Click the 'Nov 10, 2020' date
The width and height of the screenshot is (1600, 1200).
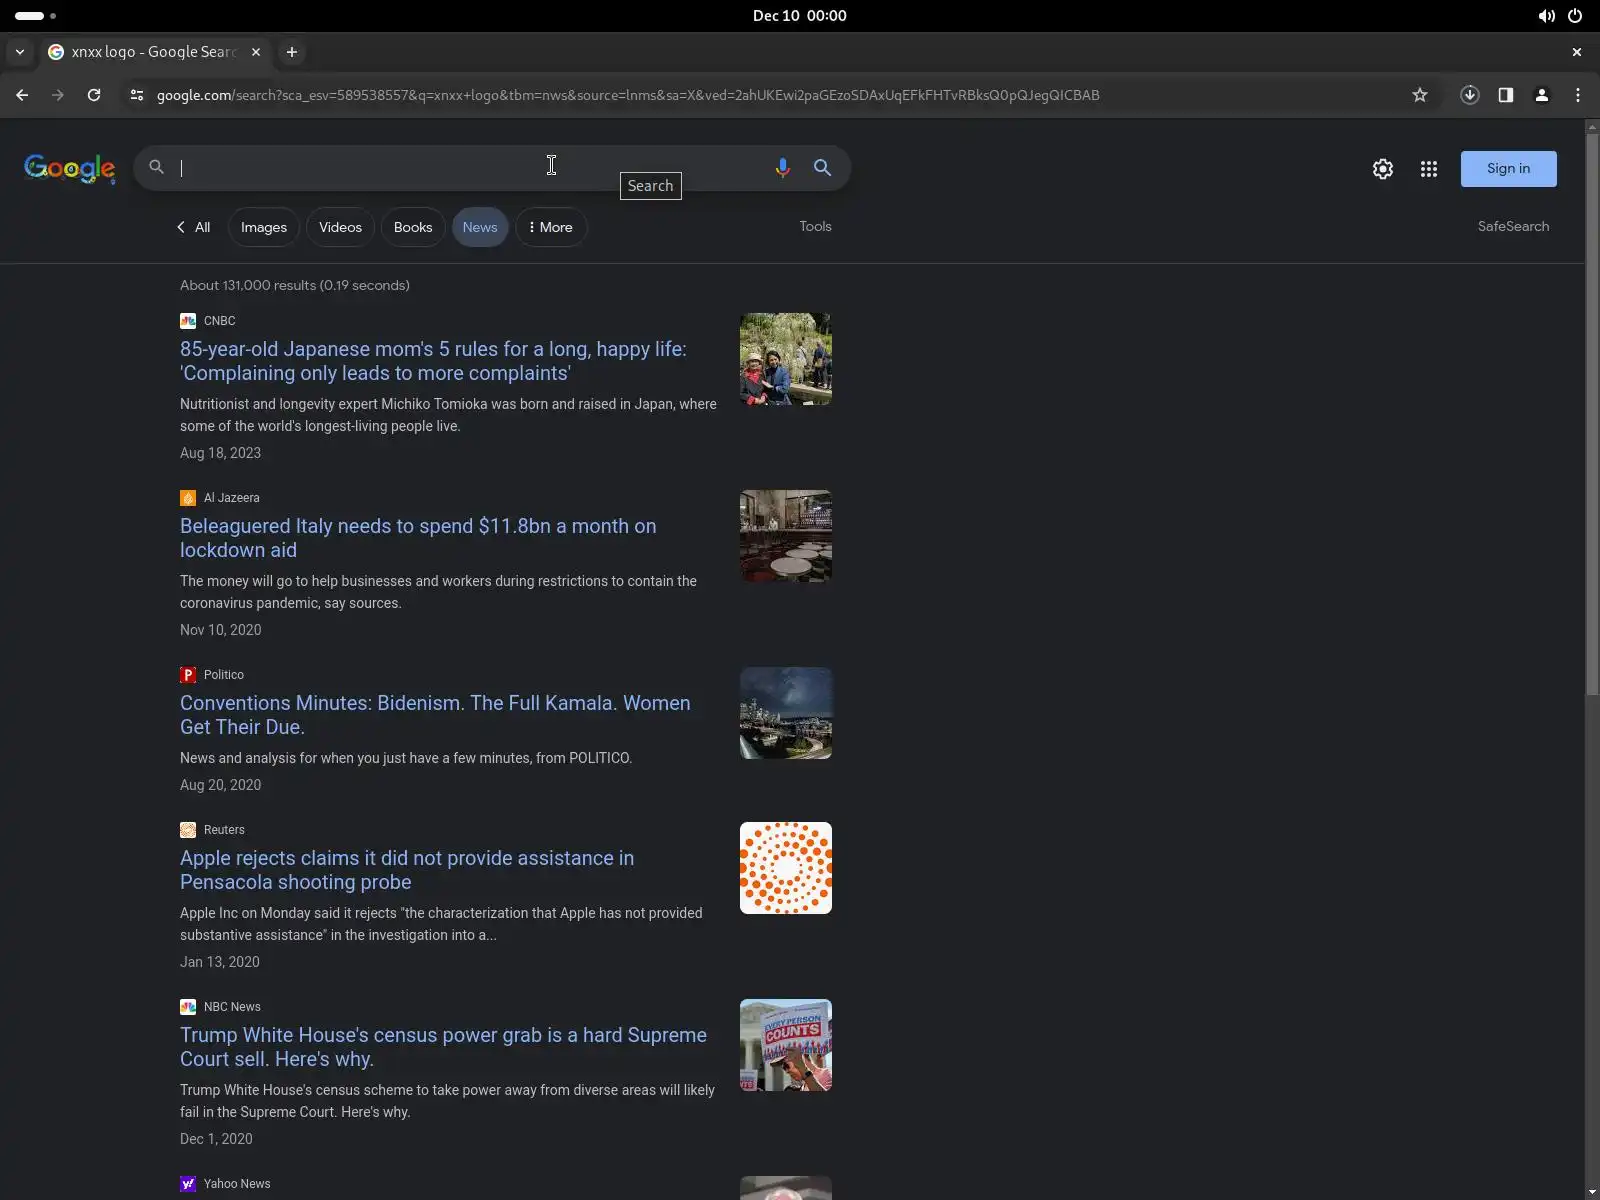[220, 630]
